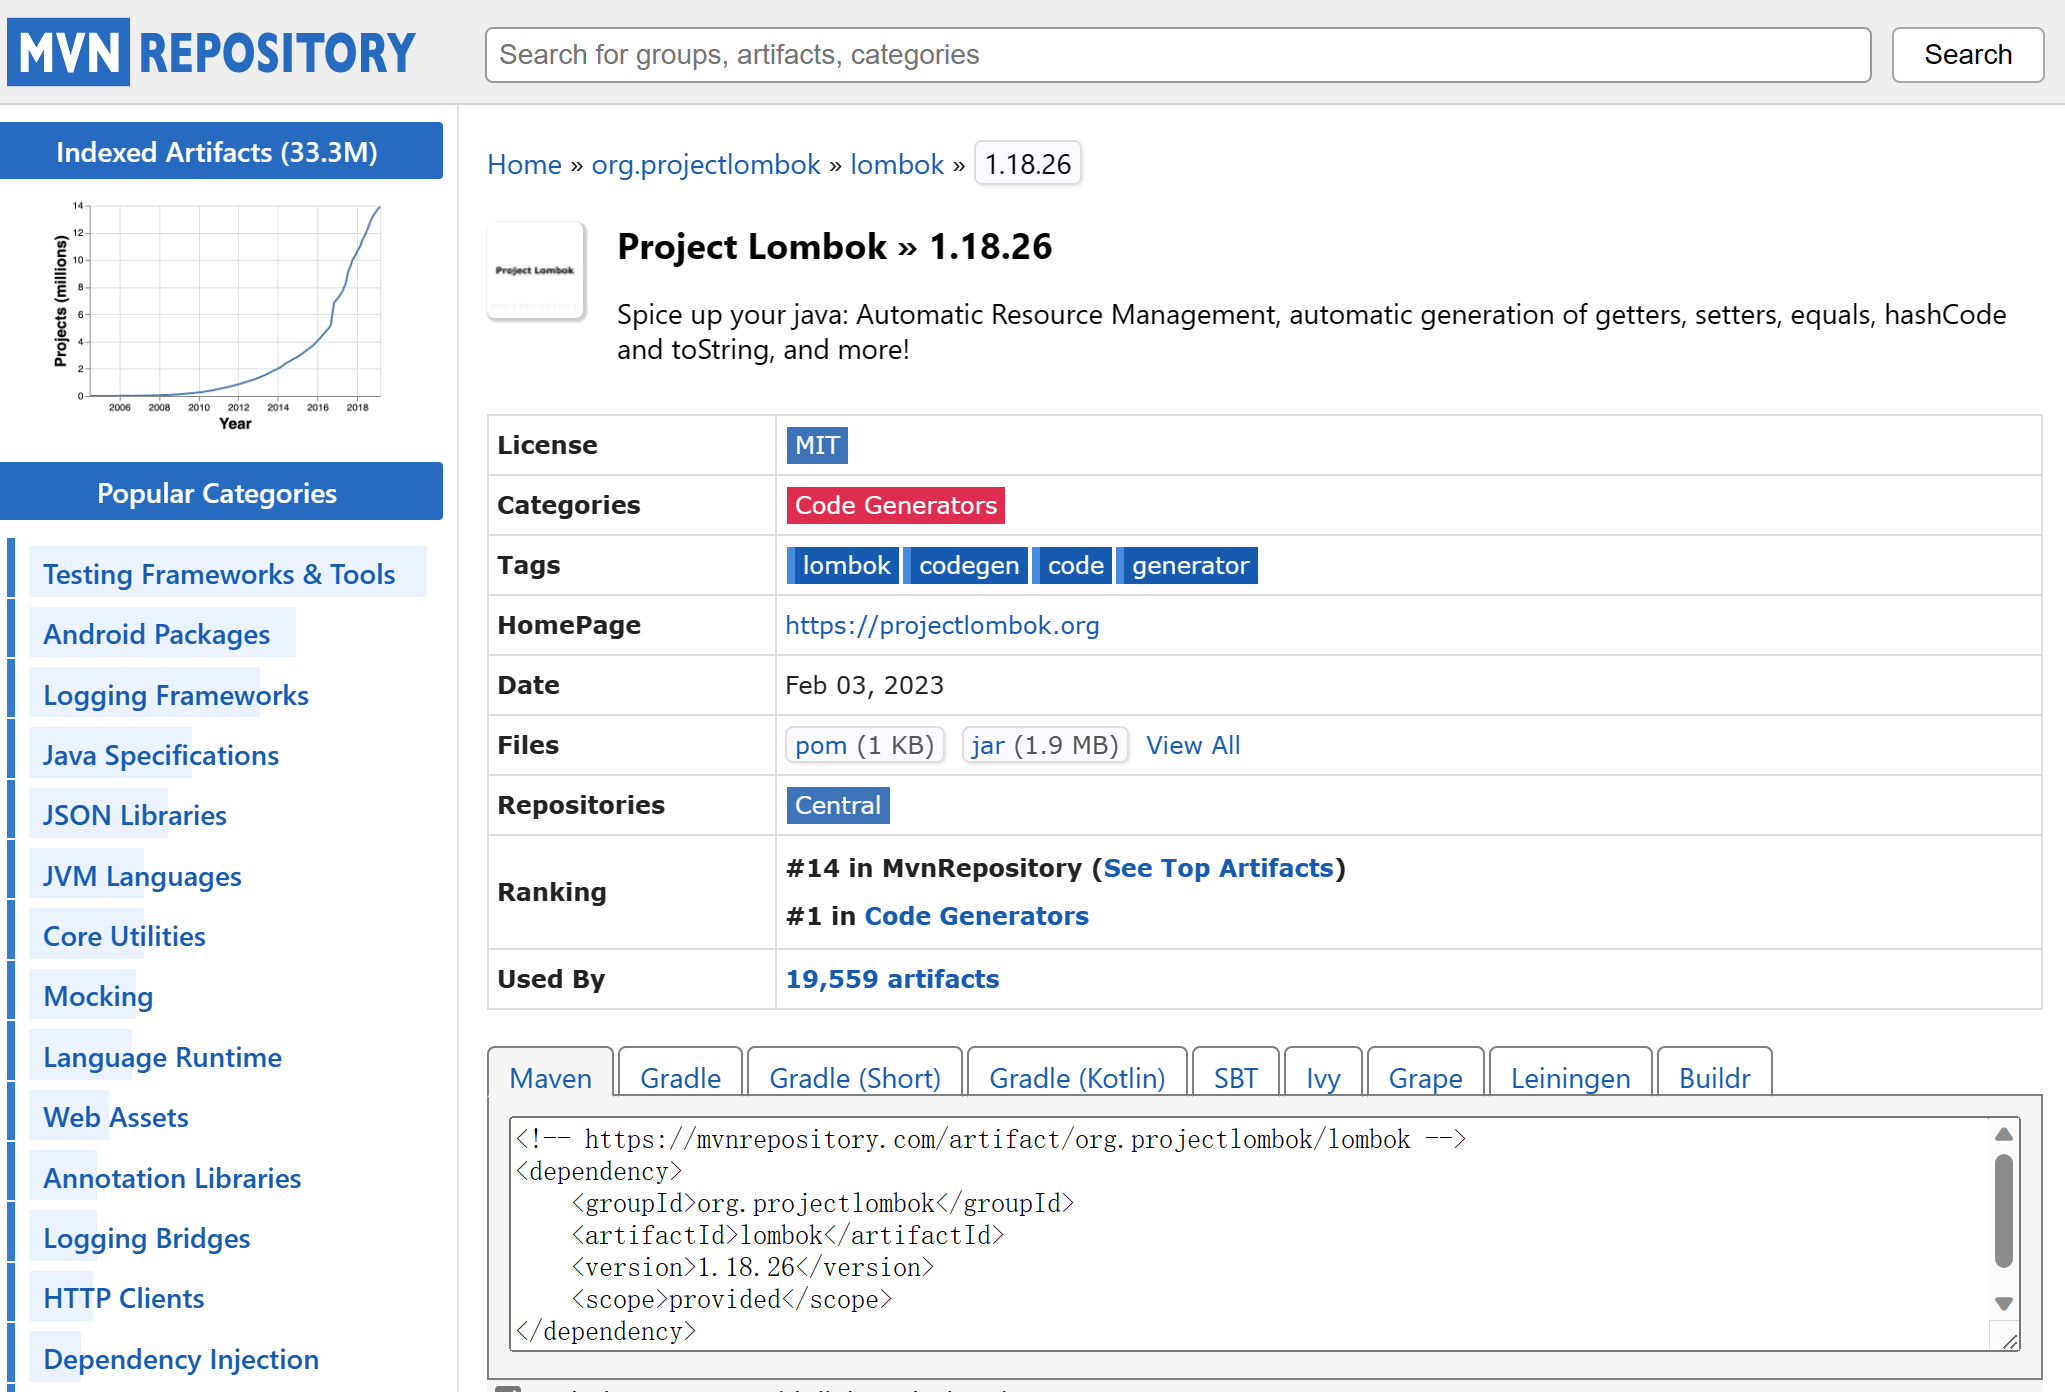The height and width of the screenshot is (1392, 2065).
Task: Open Java Specifications category
Action: point(160,755)
